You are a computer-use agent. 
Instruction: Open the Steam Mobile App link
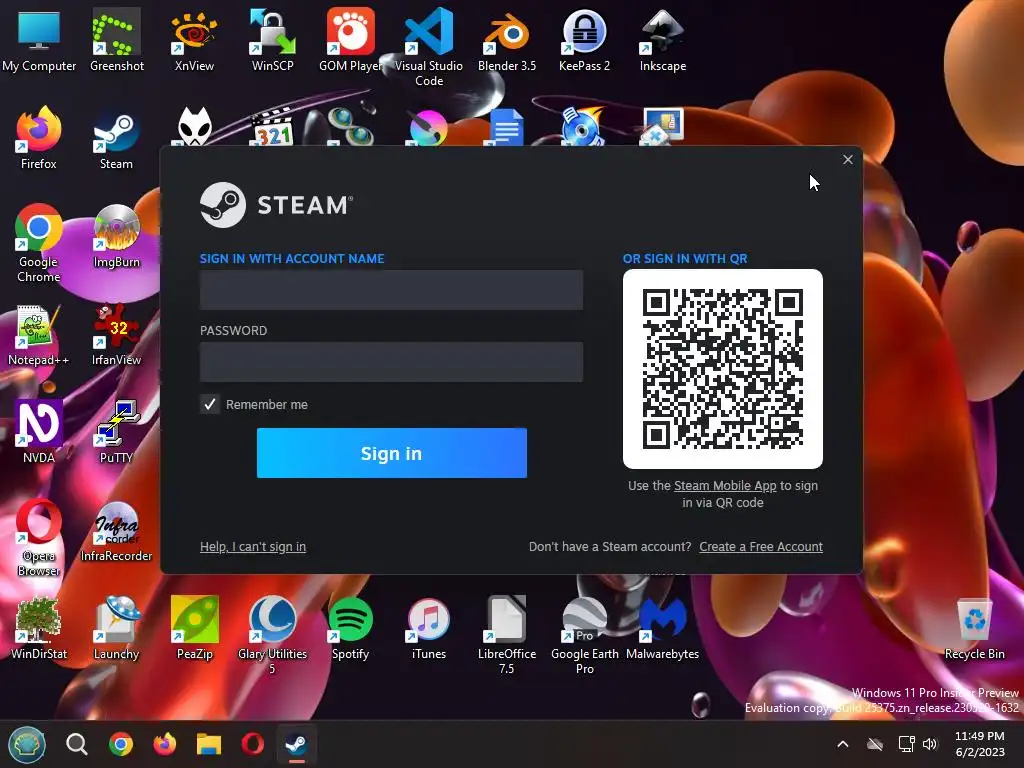(x=725, y=486)
